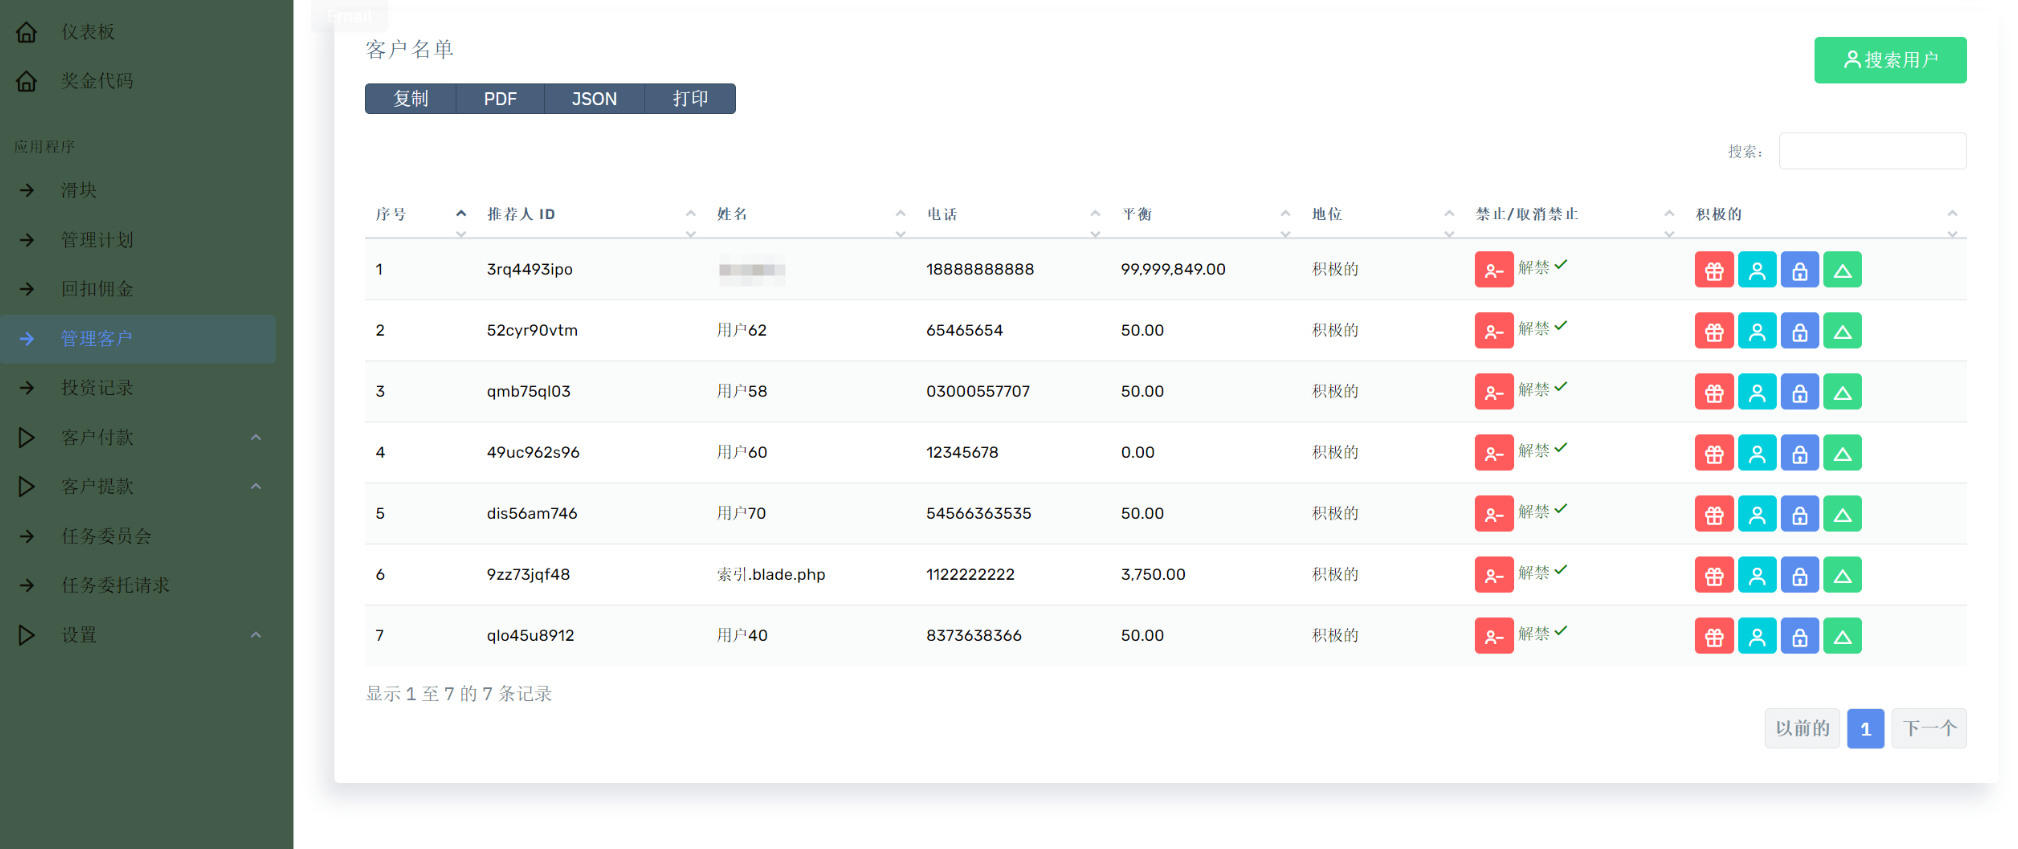
Task: Click the cyan user icon for 用户70
Action: [x=1756, y=514]
